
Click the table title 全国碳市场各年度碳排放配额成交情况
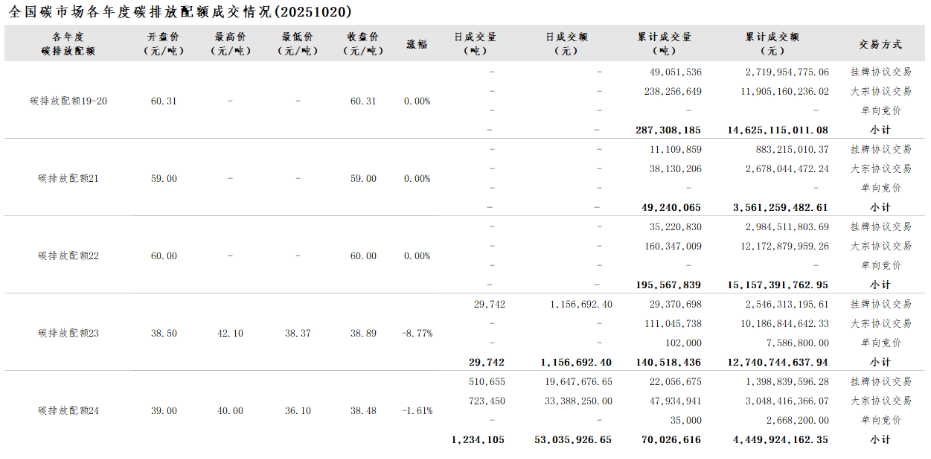click(178, 11)
